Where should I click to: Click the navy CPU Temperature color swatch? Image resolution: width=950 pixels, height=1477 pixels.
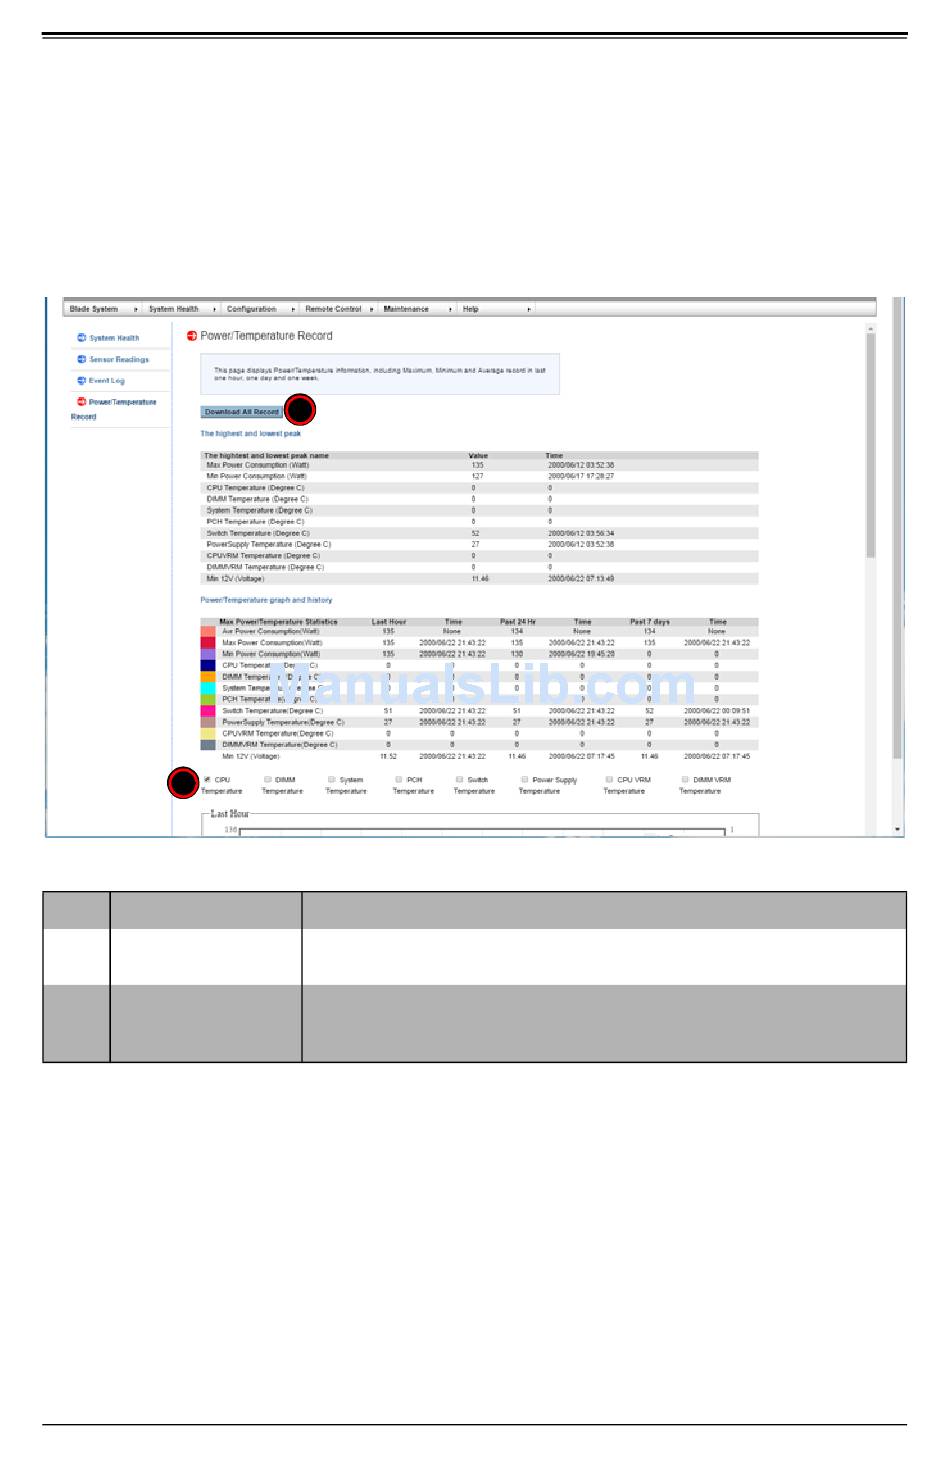point(208,665)
